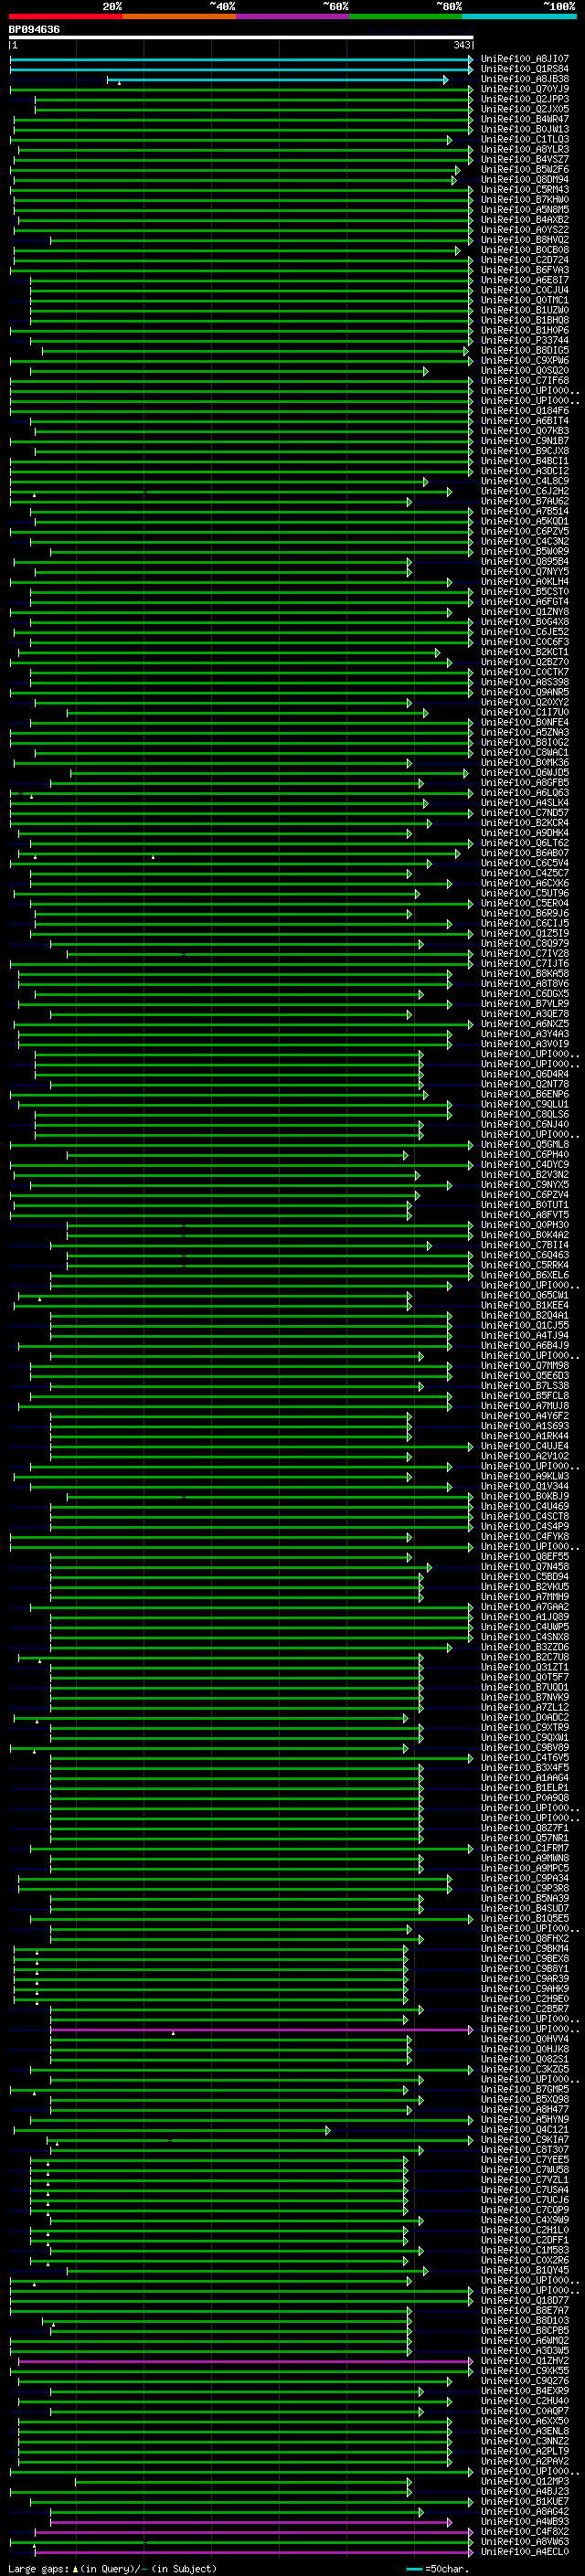Click the UniRef100_B6XEL6 hit label
This screenshot has height=2576, width=585.
(x=524, y=1276)
